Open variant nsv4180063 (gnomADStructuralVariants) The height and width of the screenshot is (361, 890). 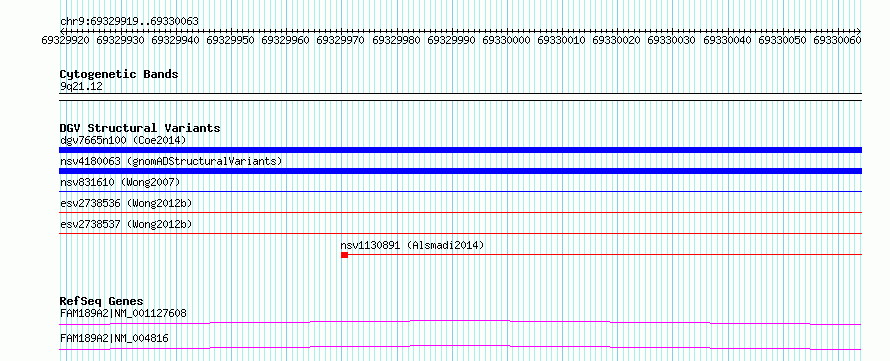[171, 161]
